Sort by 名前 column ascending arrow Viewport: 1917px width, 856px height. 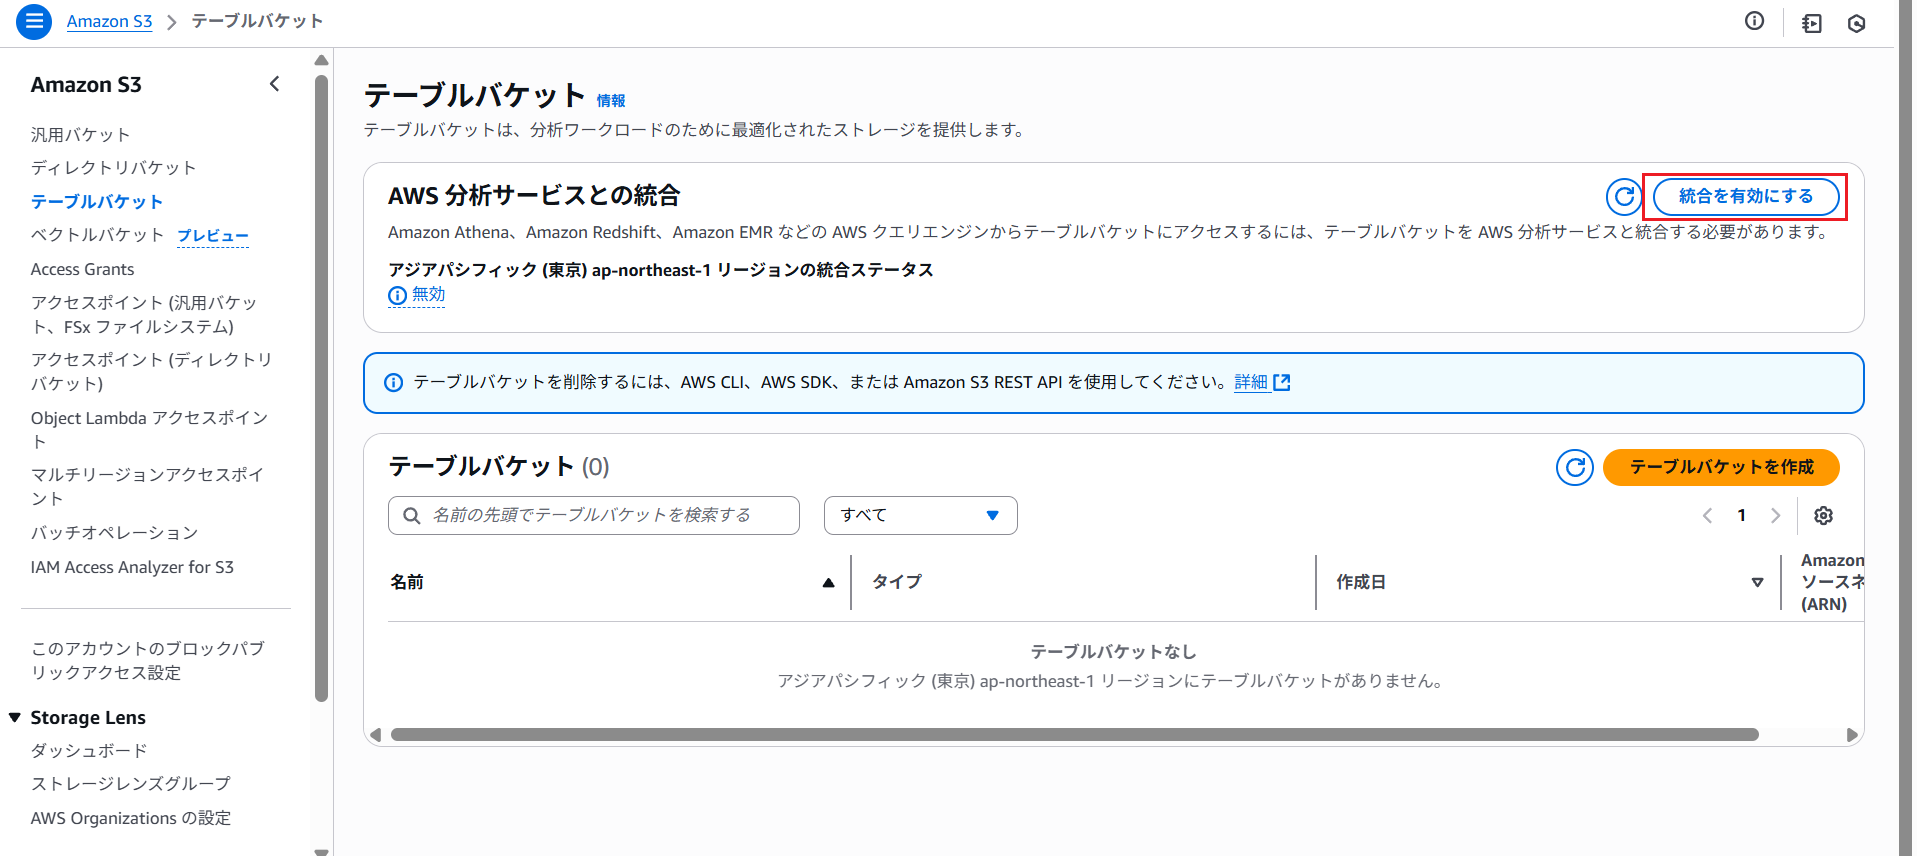point(828,583)
